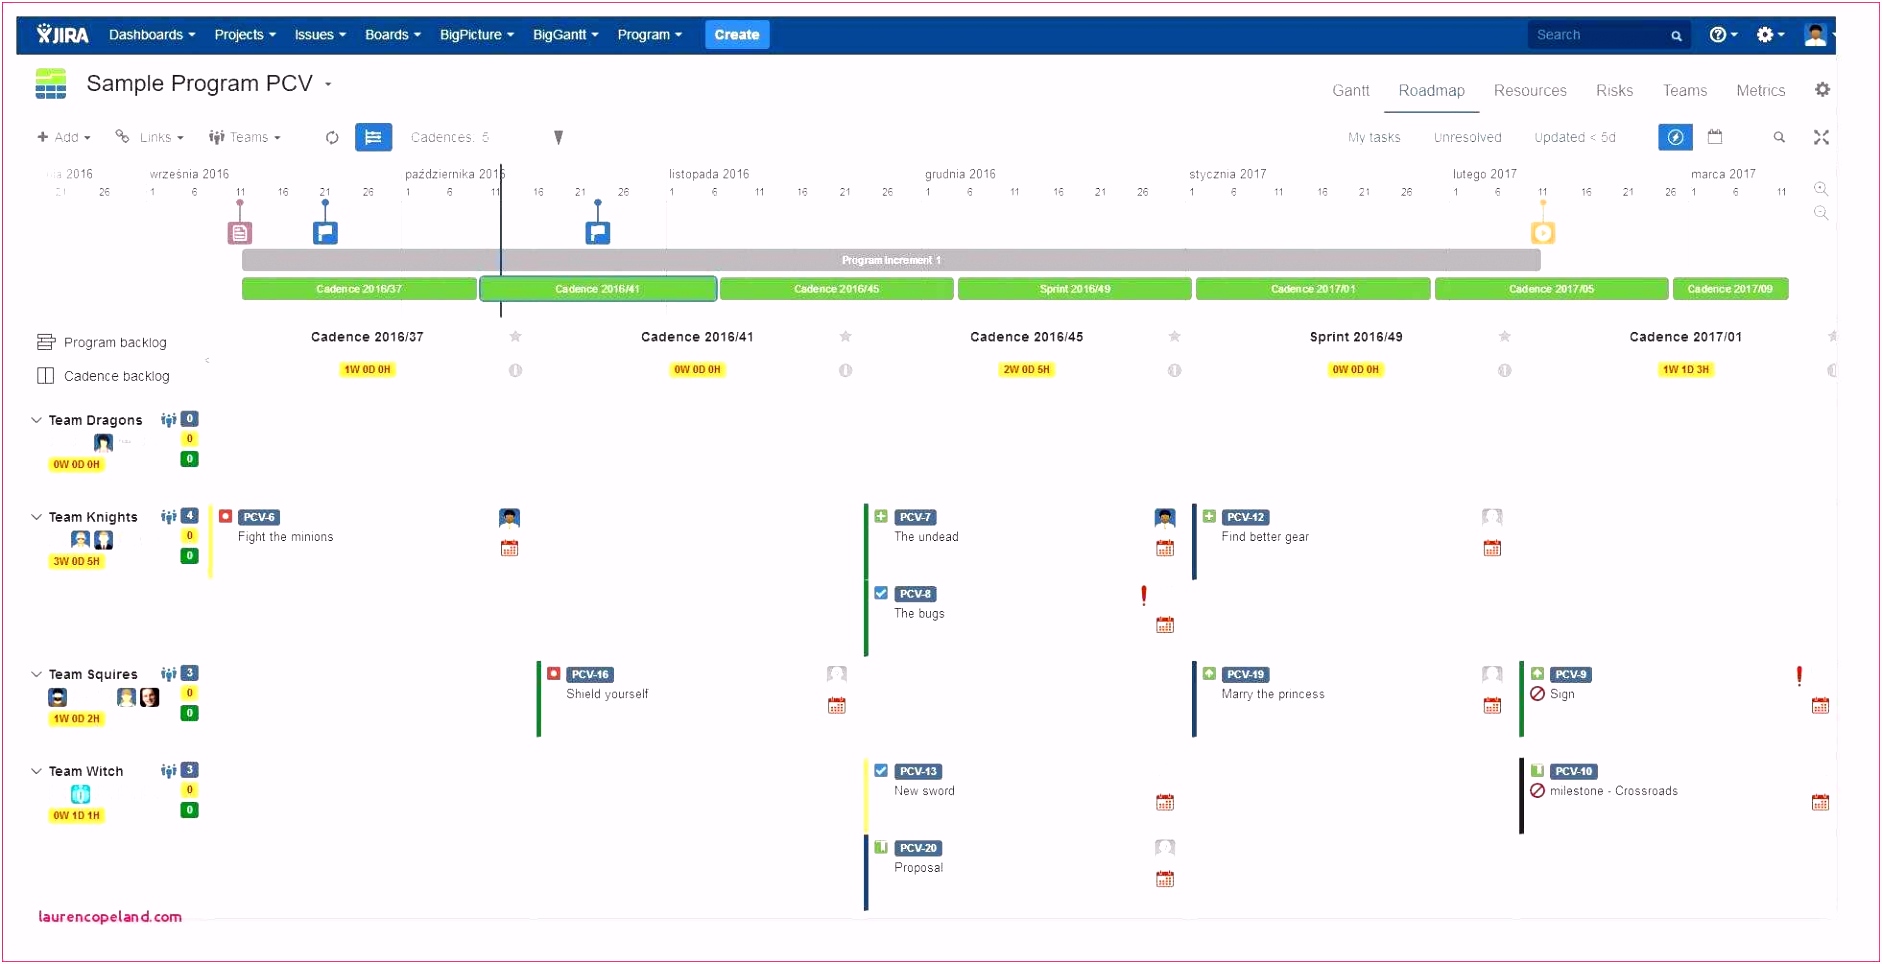Toggle full screen expand icon
1882x964 pixels.
click(x=1821, y=137)
